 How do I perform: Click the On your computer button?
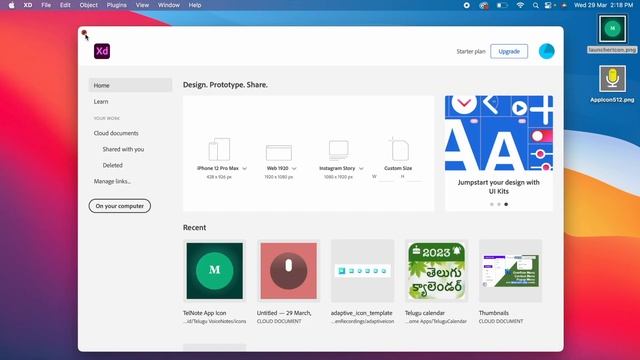tap(120, 206)
